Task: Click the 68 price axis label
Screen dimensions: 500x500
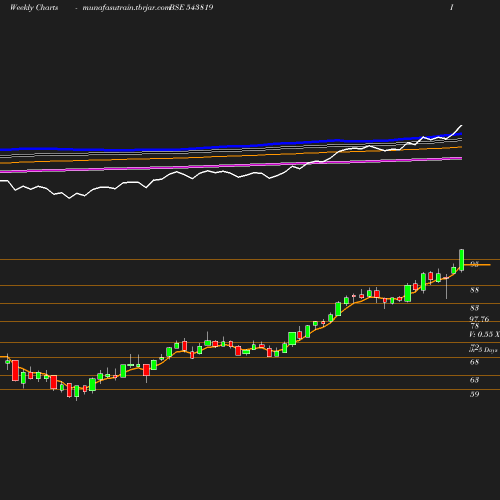Action: (474, 362)
